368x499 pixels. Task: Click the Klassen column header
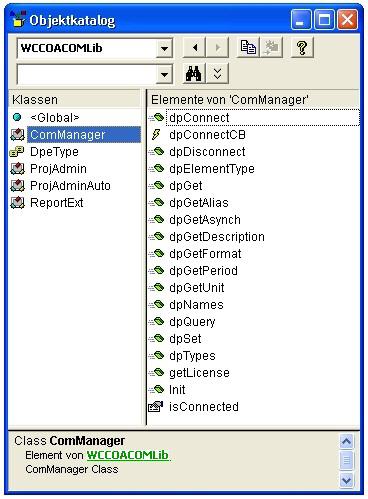tap(75, 99)
